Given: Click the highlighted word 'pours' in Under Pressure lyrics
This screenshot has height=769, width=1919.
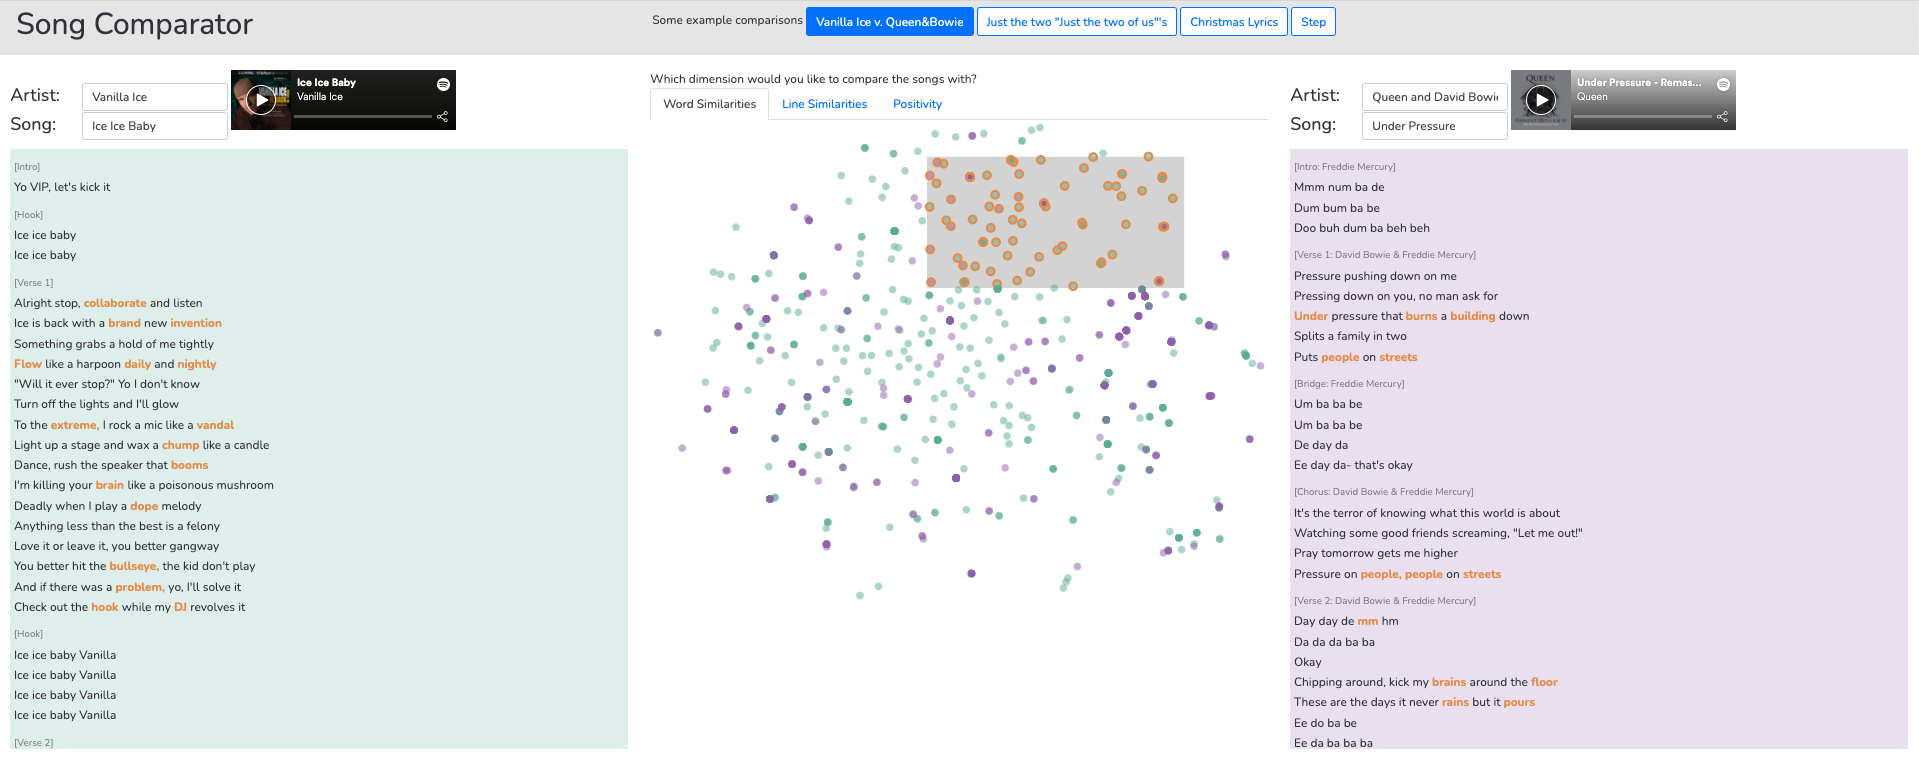Looking at the screenshot, I should click(x=1519, y=702).
